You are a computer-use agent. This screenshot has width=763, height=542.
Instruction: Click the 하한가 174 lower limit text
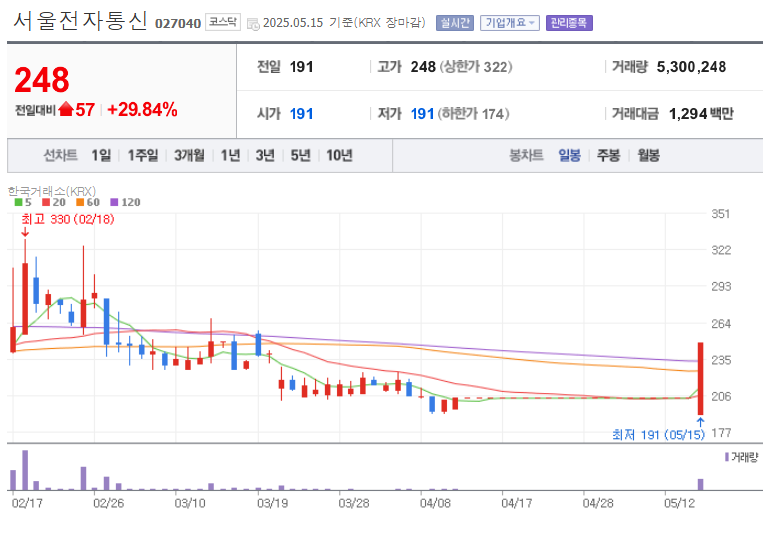tap(473, 113)
